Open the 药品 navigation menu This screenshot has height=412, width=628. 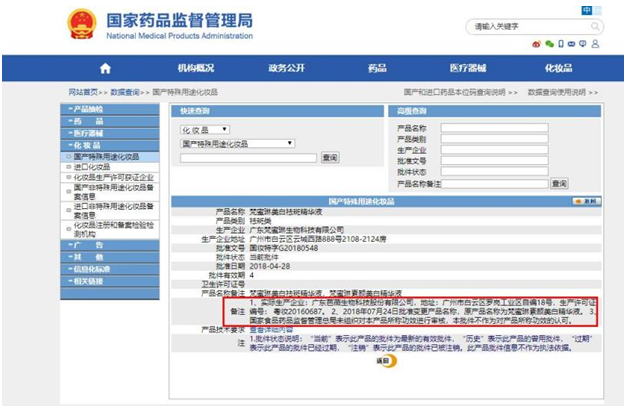click(377, 68)
